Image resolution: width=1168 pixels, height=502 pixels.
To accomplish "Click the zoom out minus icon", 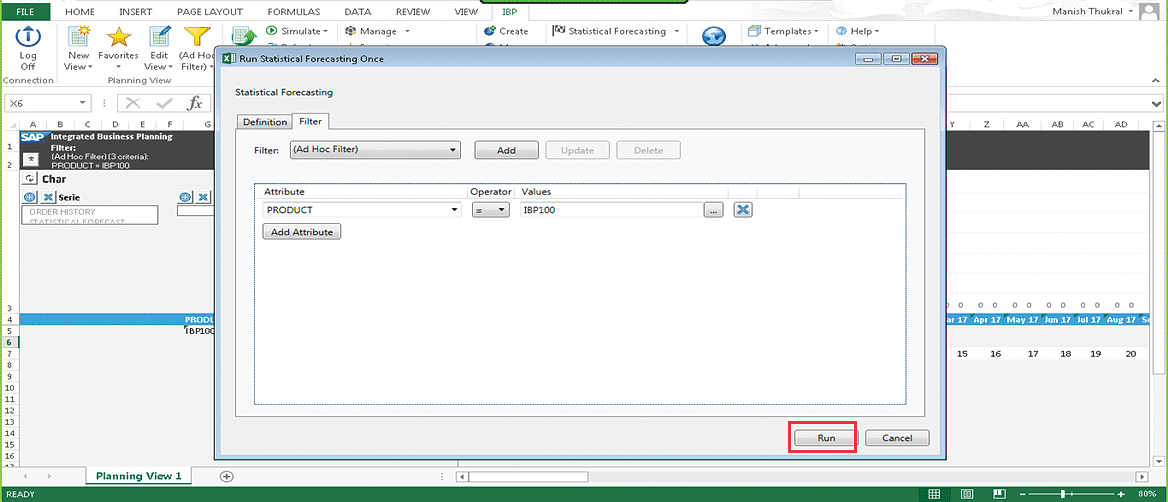I will click(x=1025, y=495).
